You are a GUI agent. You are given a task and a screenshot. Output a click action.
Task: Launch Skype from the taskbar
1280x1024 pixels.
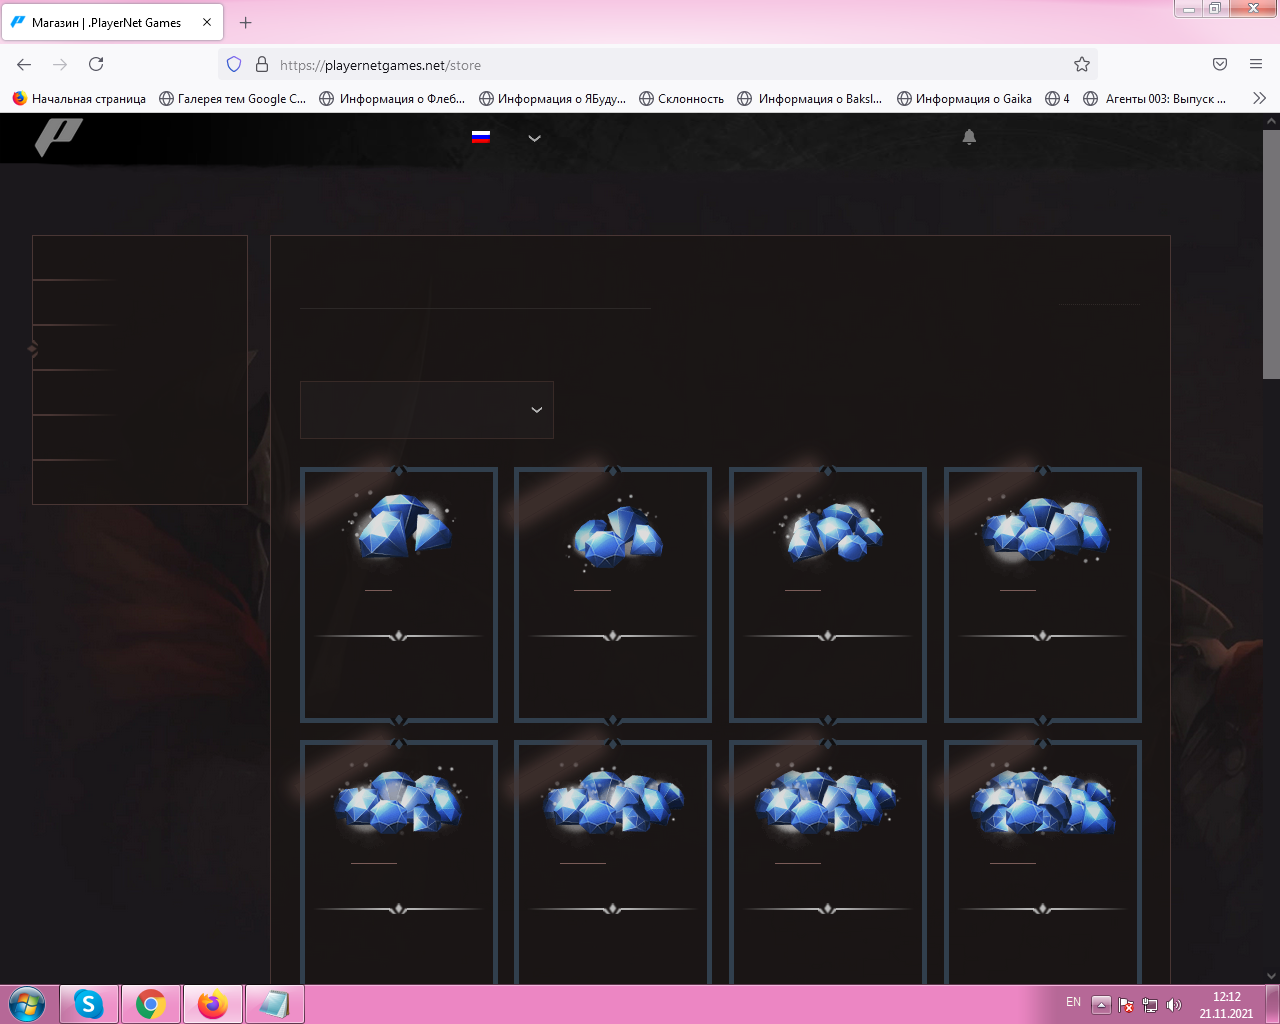pyautogui.click(x=89, y=1004)
